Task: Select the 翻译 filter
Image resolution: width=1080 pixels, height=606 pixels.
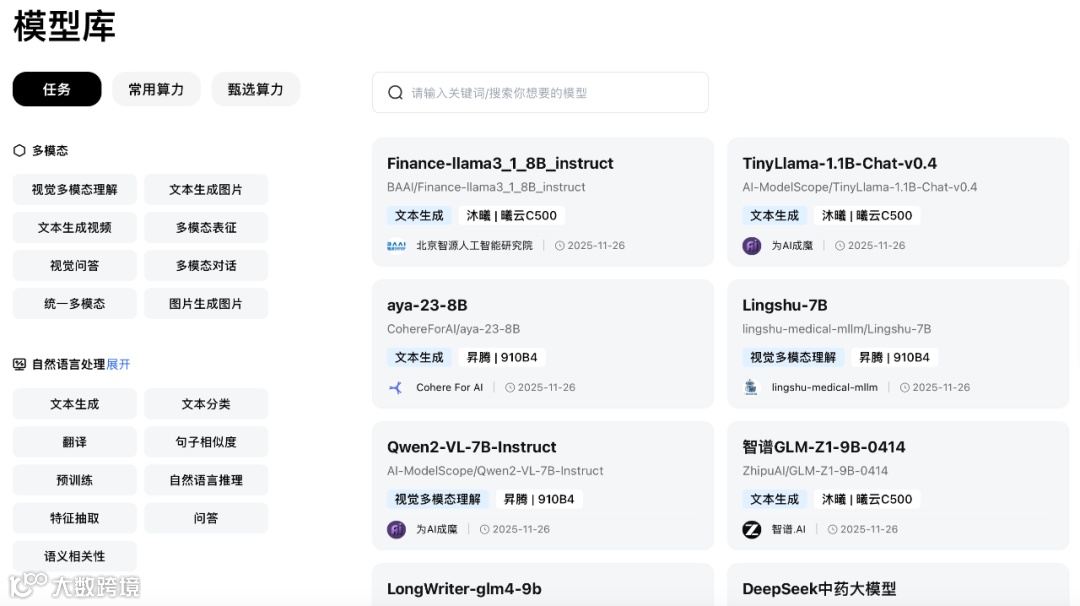Action: click(x=74, y=441)
